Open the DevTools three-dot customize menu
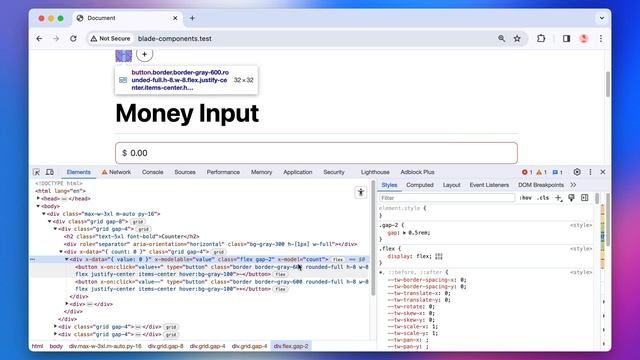Viewport: 640px width, 360px height. [x=590, y=172]
